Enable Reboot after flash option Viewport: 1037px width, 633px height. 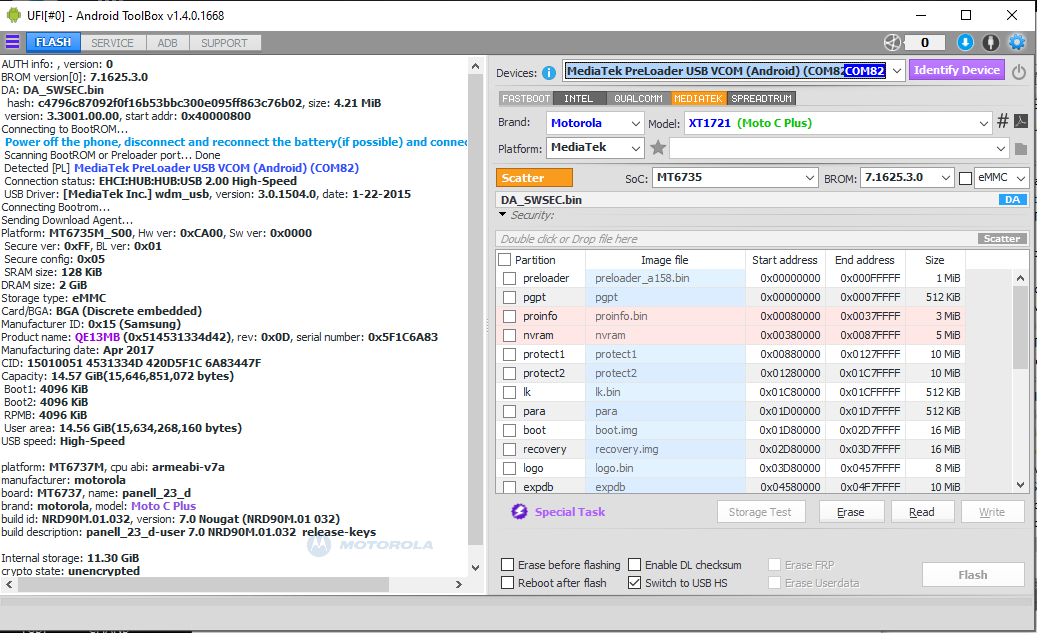coord(507,583)
